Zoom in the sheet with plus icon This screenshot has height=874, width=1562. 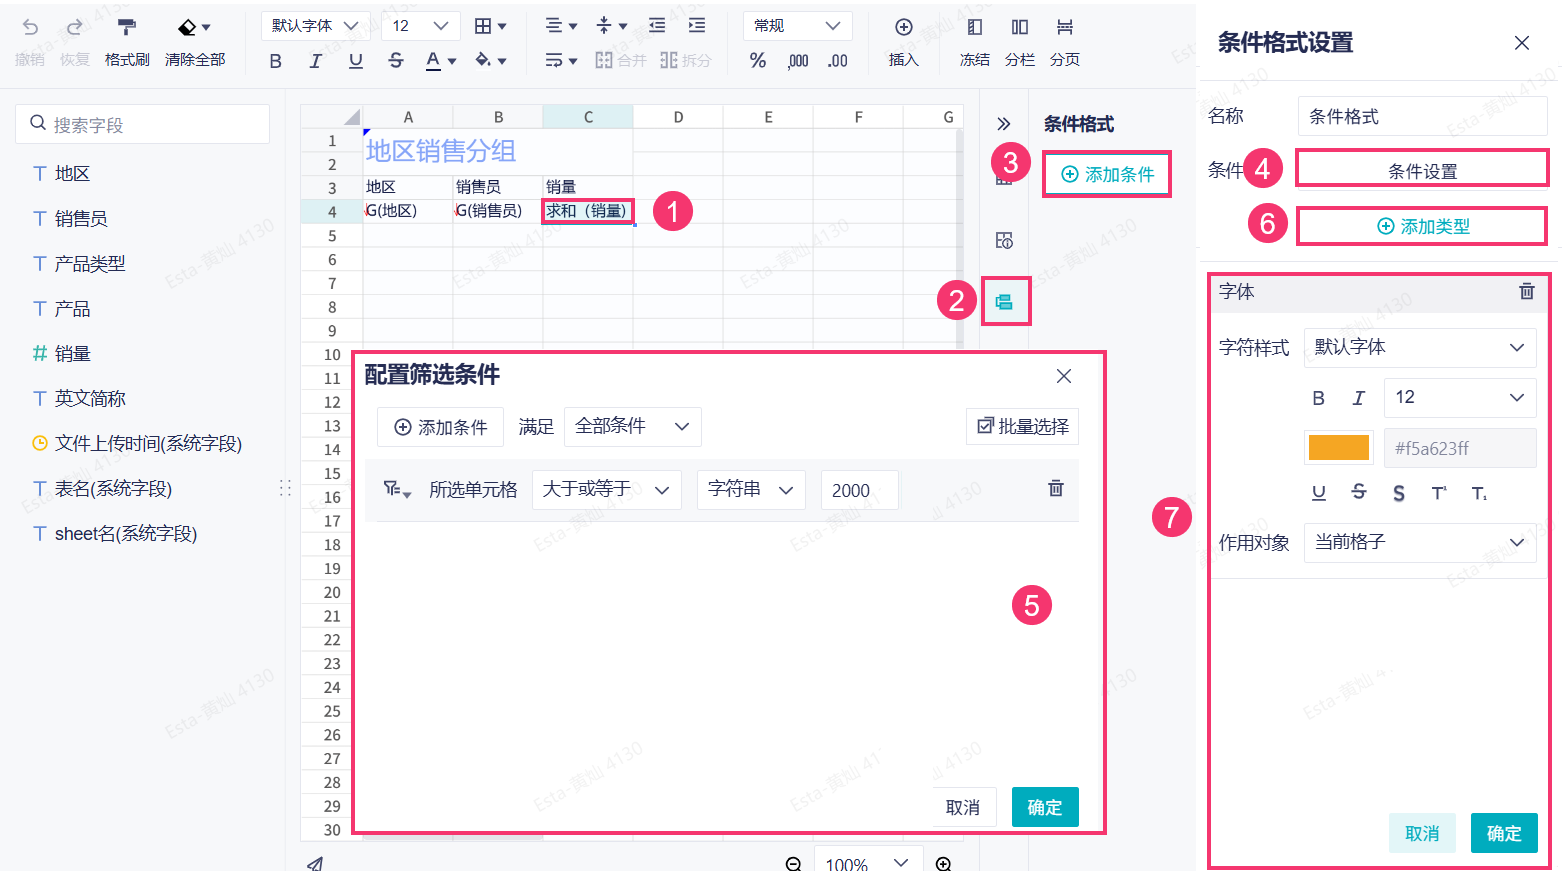(x=943, y=864)
